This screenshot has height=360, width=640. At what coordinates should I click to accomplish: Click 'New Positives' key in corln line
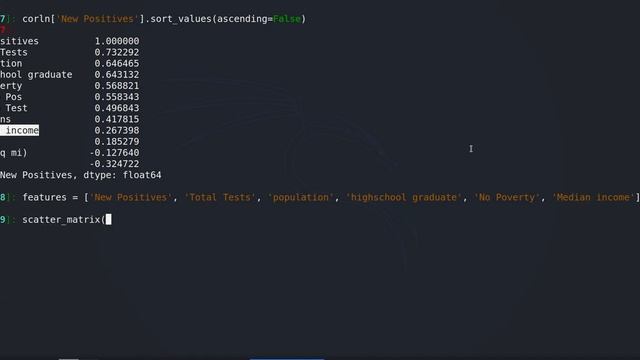(97, 19)
